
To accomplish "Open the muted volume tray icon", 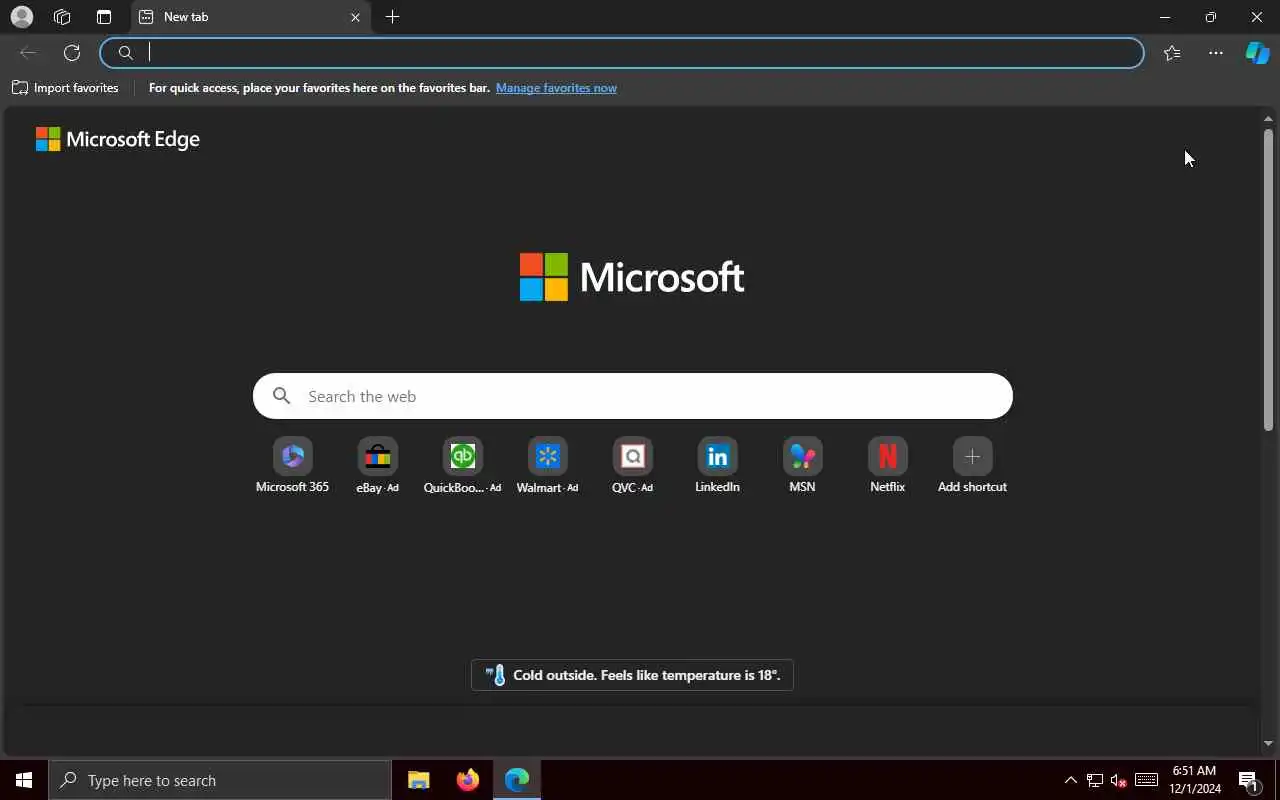I will pyautogui.click(x=1119, y=780).
